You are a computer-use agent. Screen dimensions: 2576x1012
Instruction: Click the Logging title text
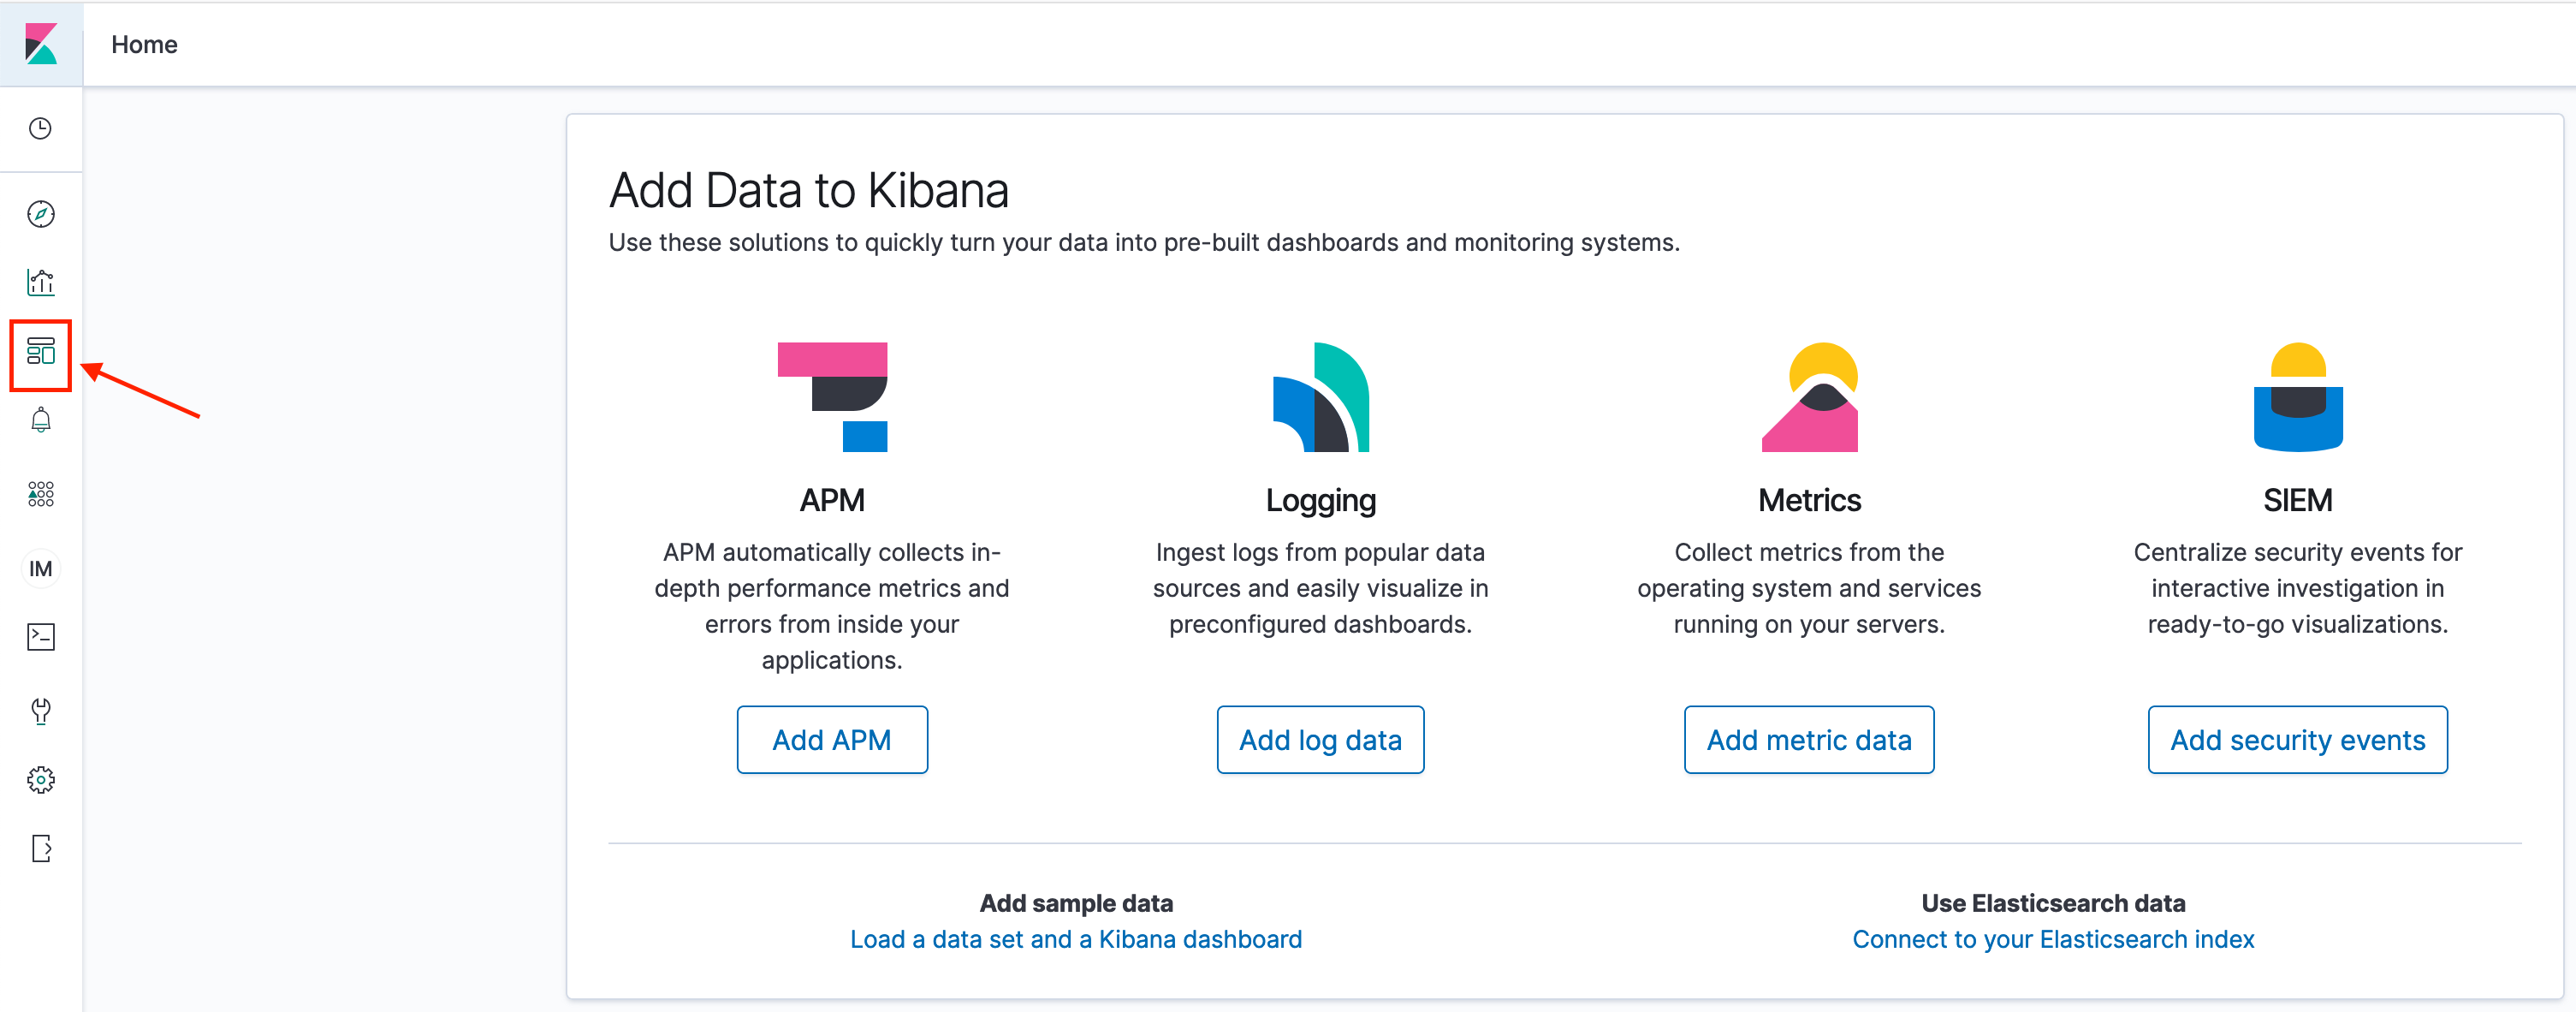1320,500
